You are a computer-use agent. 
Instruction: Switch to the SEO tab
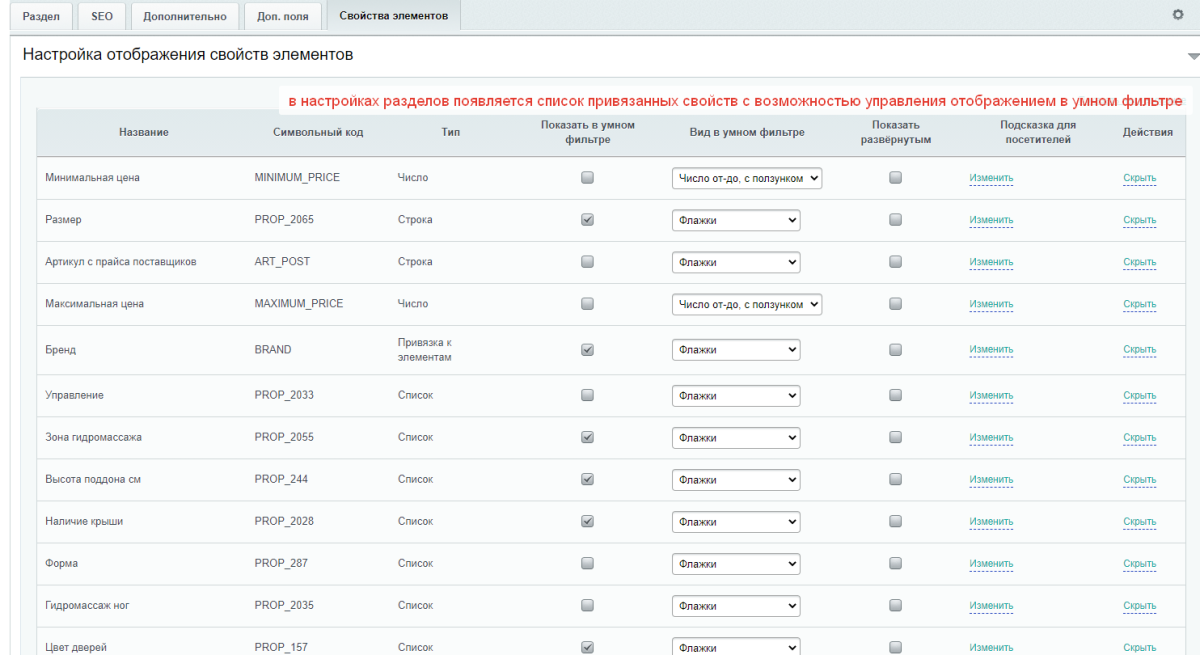[x=102, y=16]
